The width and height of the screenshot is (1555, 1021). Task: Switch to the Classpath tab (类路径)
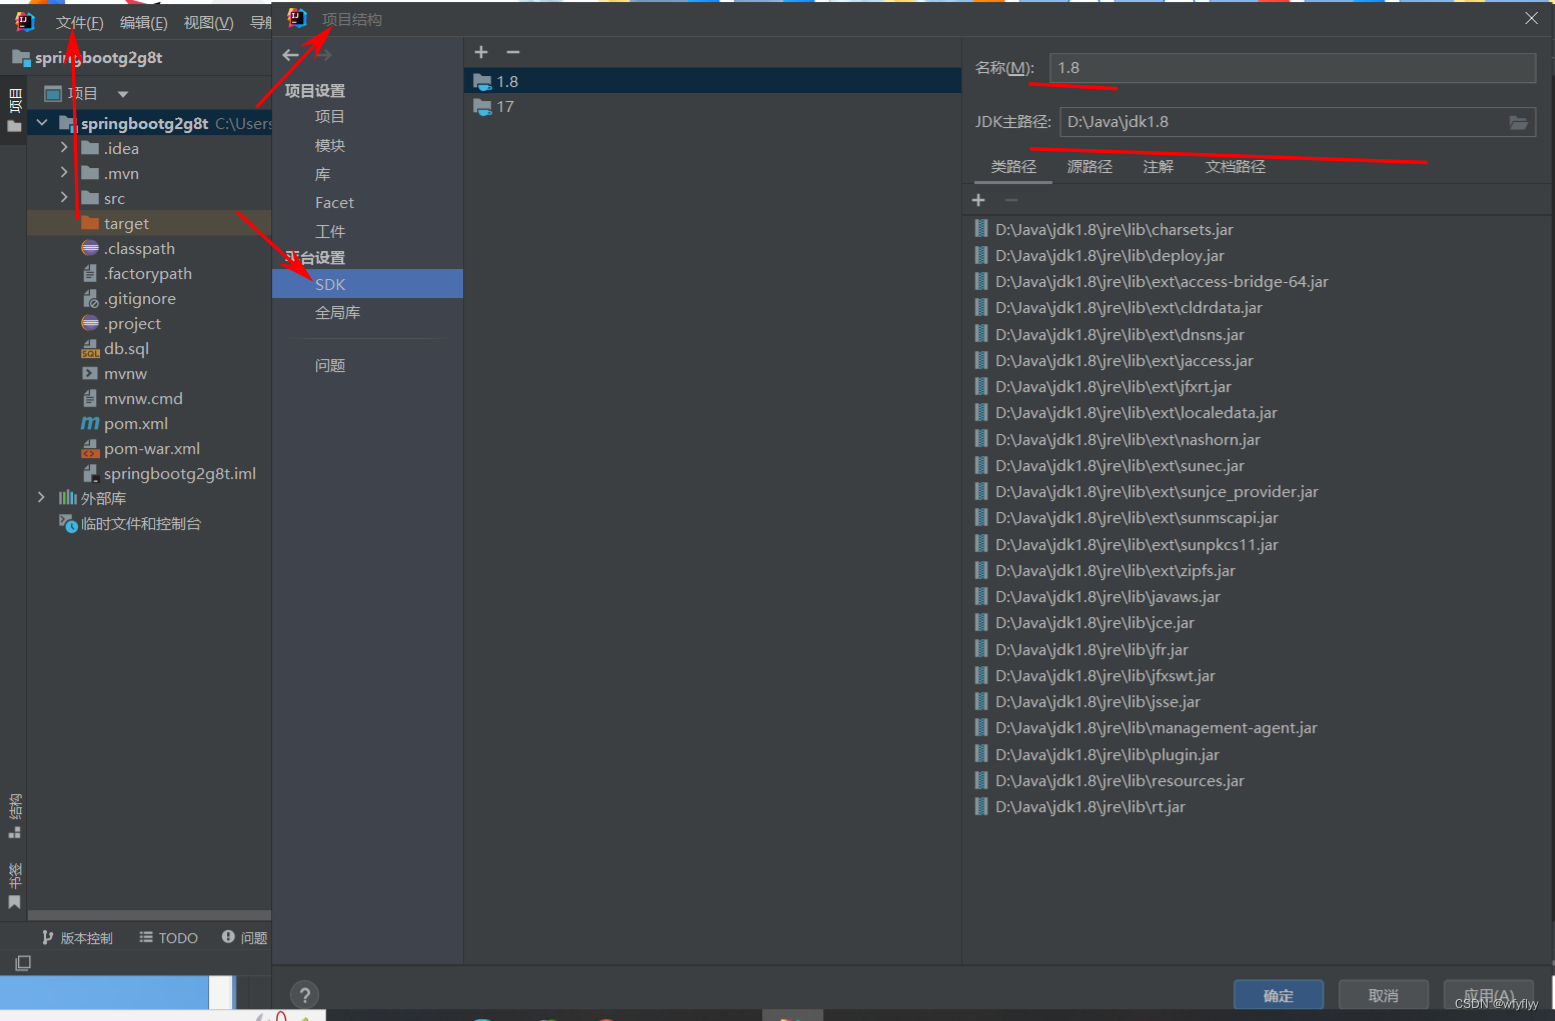coord(1013,167)
